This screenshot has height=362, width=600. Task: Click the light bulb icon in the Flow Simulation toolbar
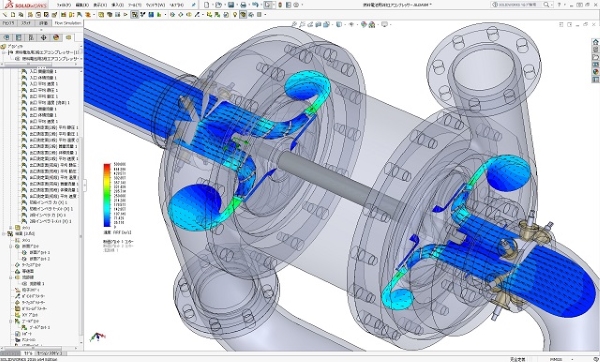point(235,15)
